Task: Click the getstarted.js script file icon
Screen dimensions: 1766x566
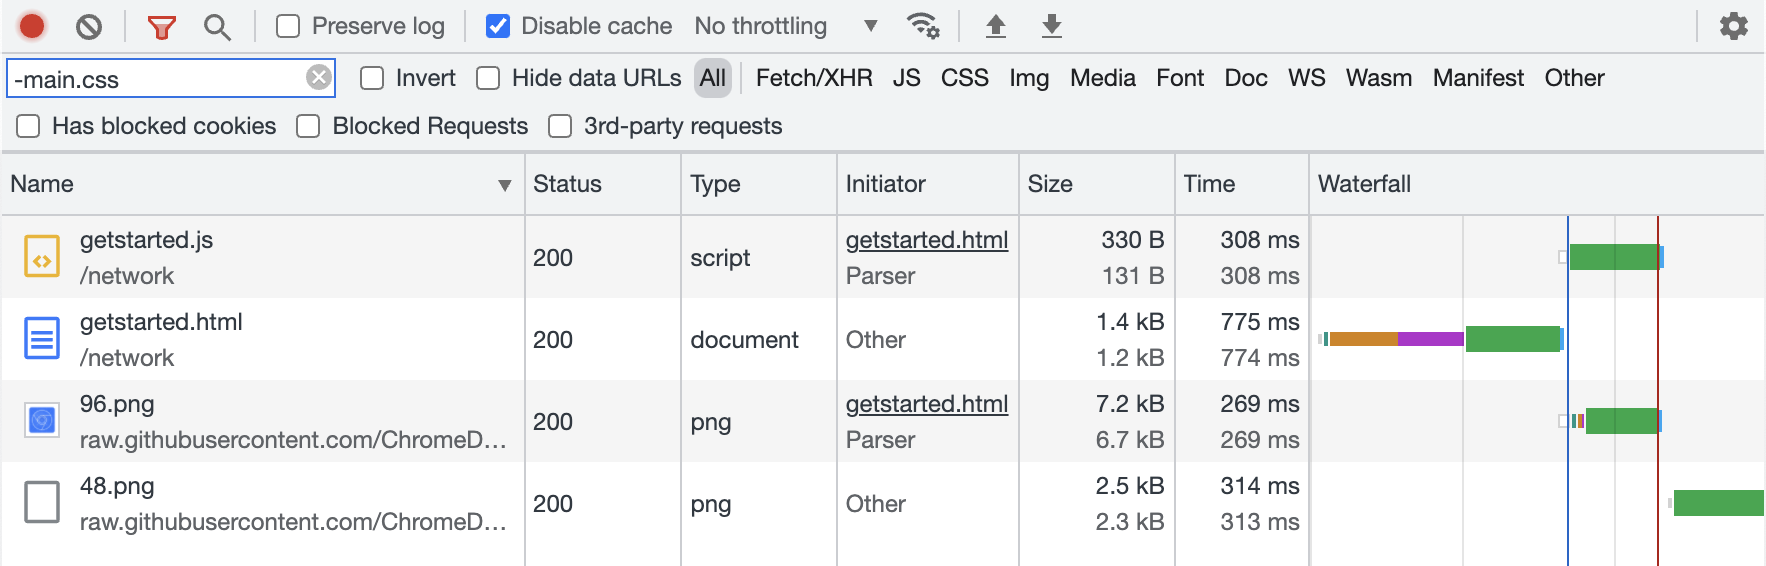Action: click(42, 257)
